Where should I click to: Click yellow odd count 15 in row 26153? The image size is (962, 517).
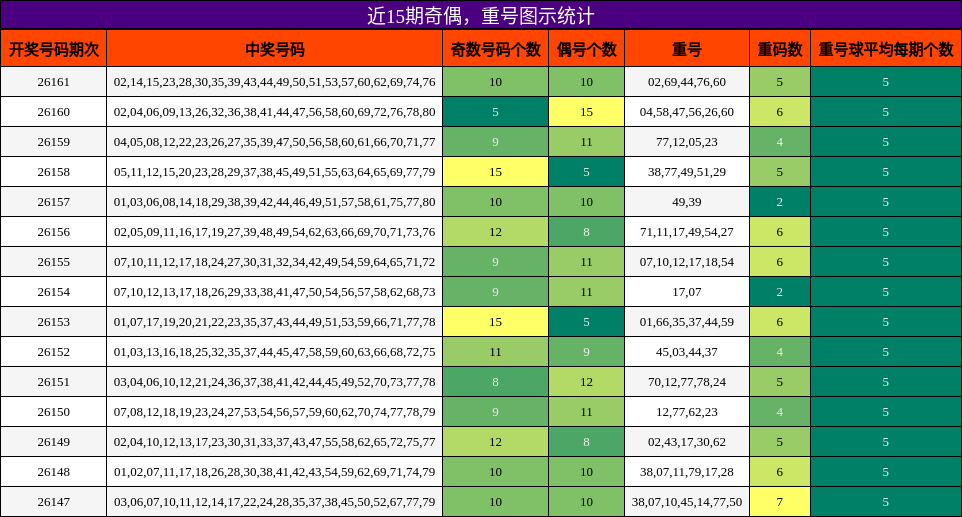click(495, 322)
